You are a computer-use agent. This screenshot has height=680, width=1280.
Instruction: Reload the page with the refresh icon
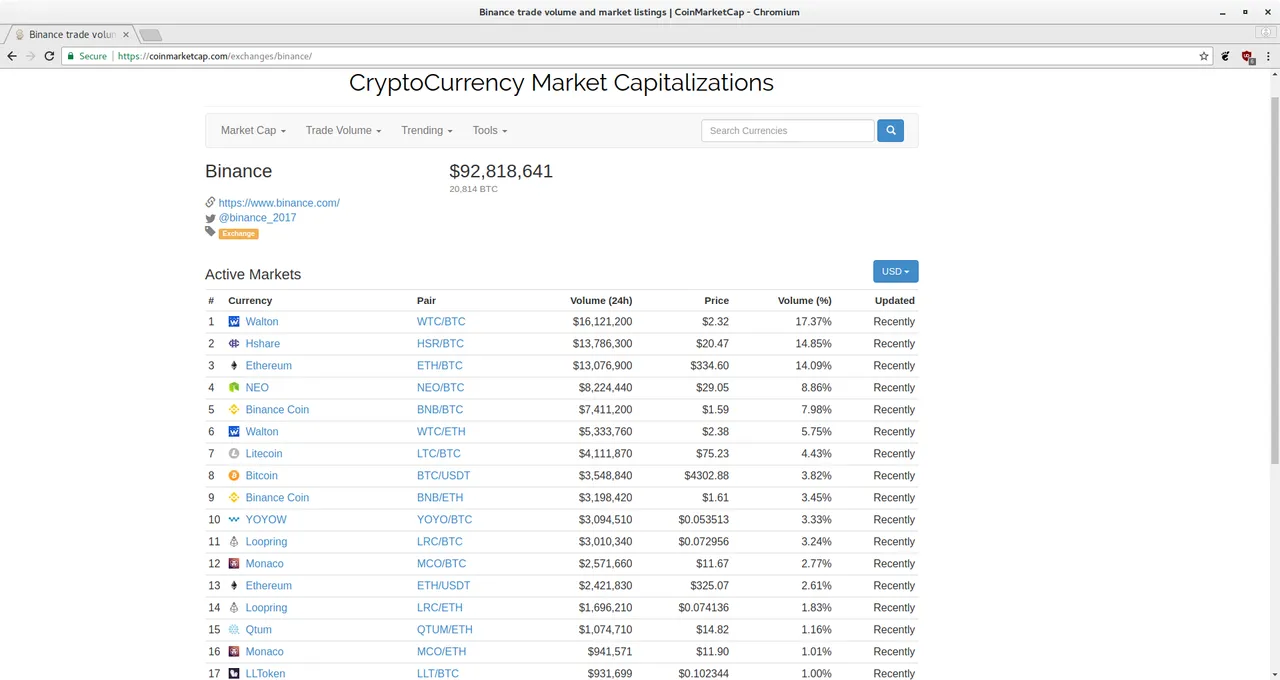49,56
